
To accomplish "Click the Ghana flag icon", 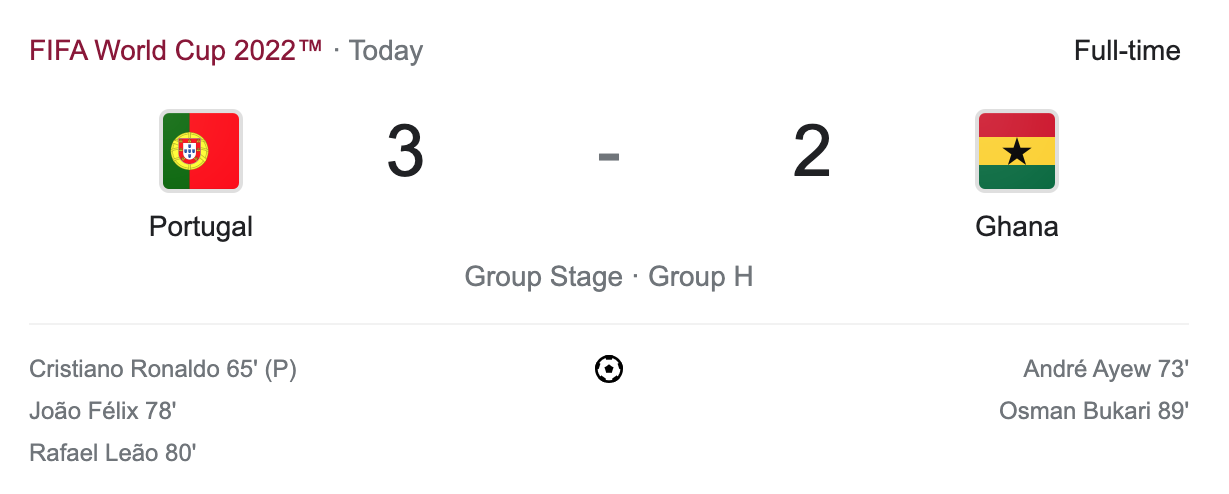I will (x=1016, y=151).
